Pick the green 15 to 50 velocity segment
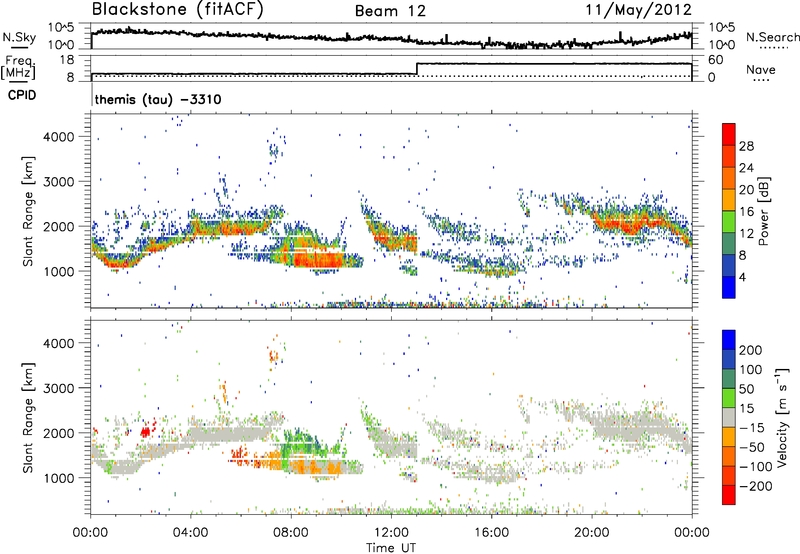Screen dimensions: 800x554 (729, 398)
